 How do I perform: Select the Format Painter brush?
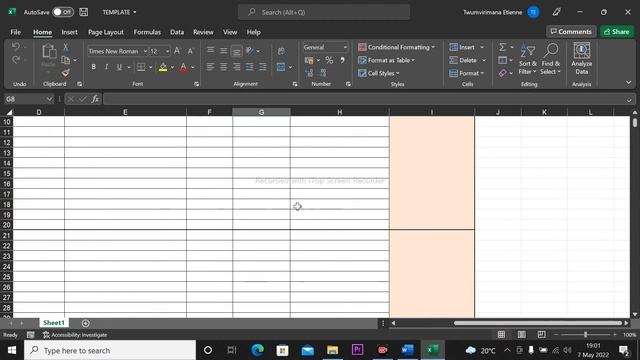[65, 73]
